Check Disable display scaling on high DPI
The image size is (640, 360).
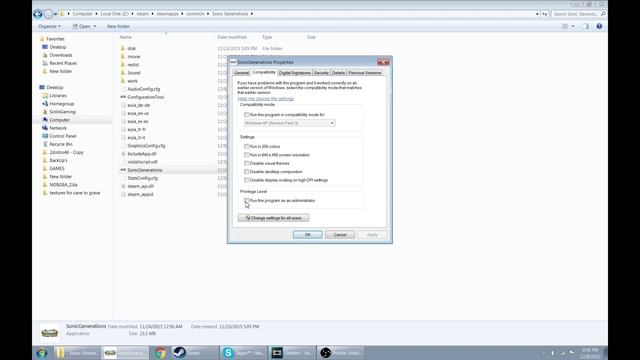(247, 180)
